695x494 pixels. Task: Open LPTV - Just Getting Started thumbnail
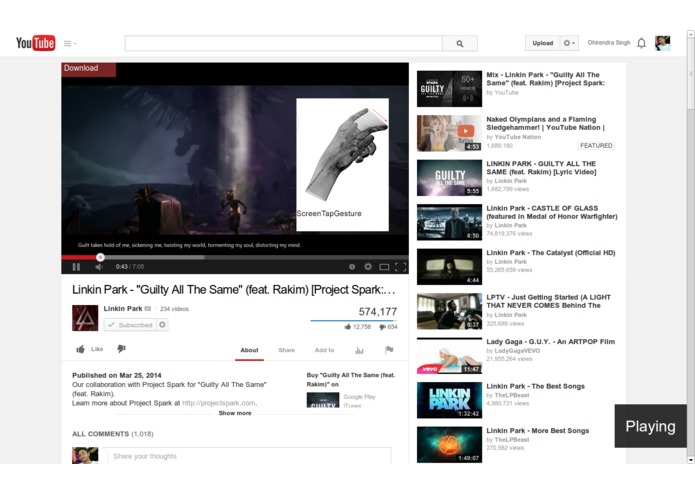tap(449, 311)
